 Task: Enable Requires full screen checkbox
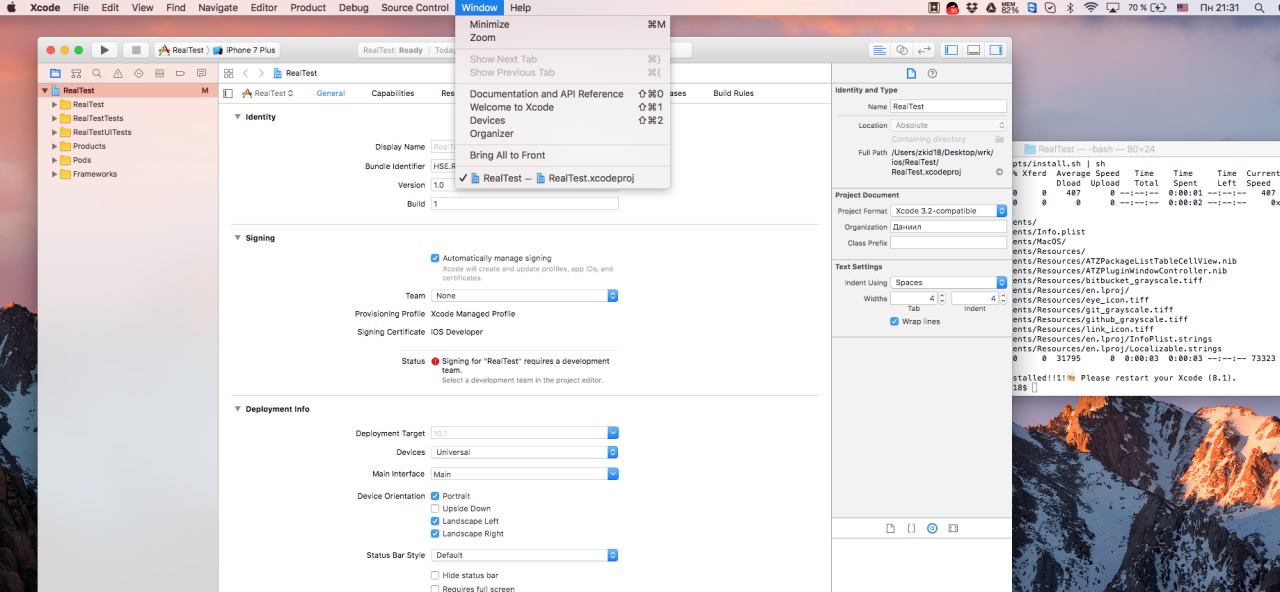click(x=435, y=589)
